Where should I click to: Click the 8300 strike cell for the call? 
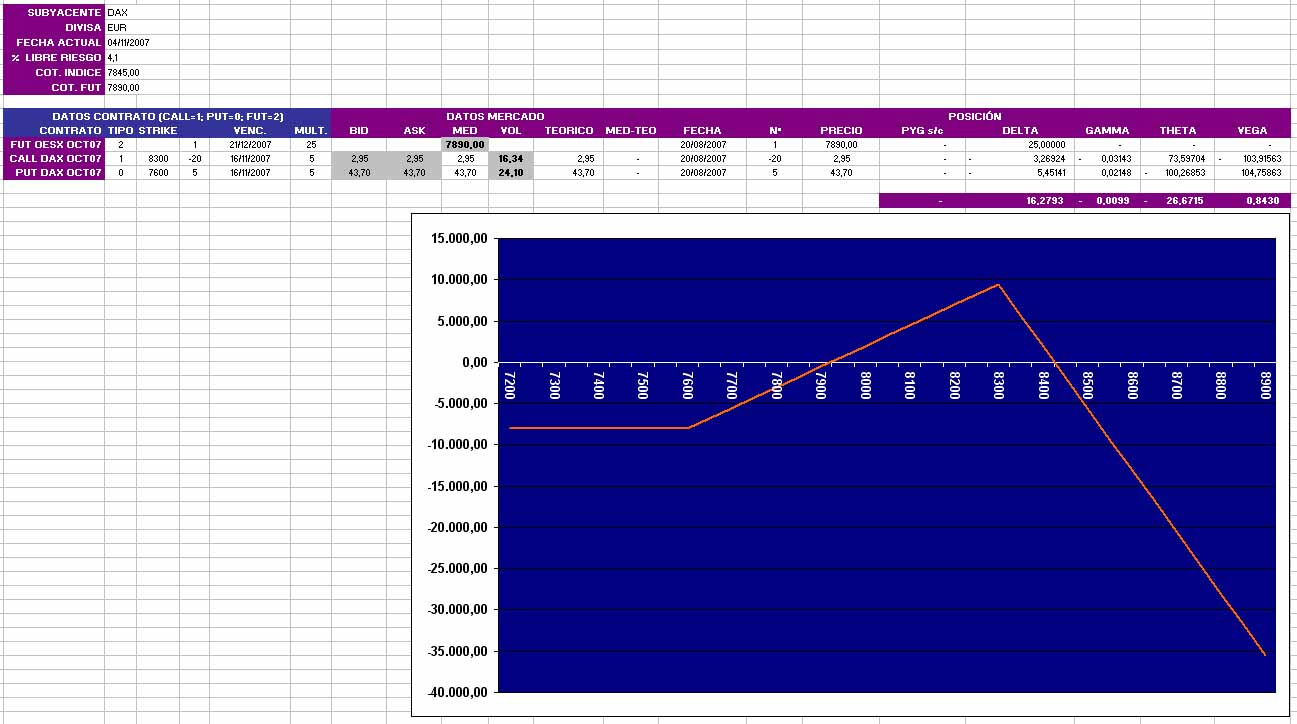pos(158,159)
